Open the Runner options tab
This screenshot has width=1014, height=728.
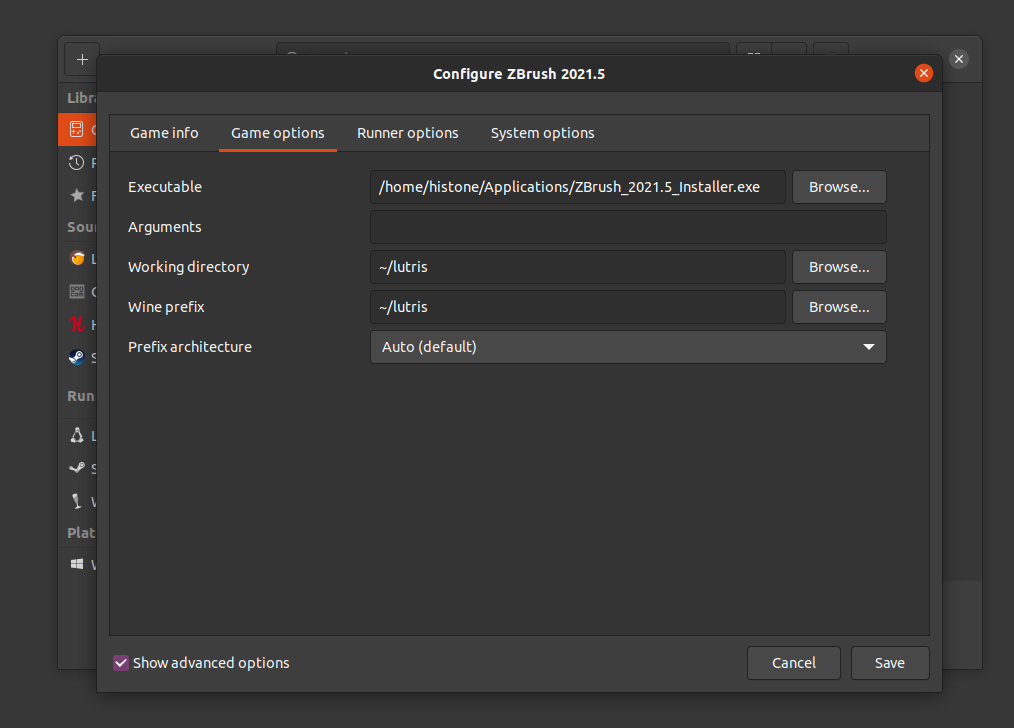[407, 133]
